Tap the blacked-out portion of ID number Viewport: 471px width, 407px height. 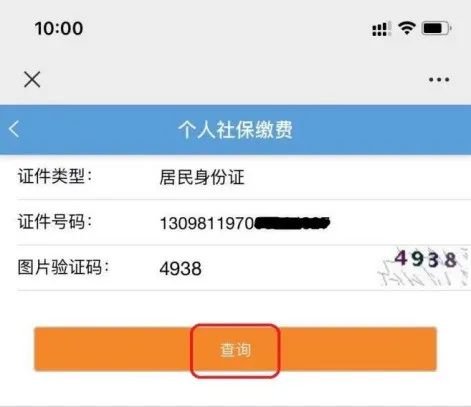point(293,223)
